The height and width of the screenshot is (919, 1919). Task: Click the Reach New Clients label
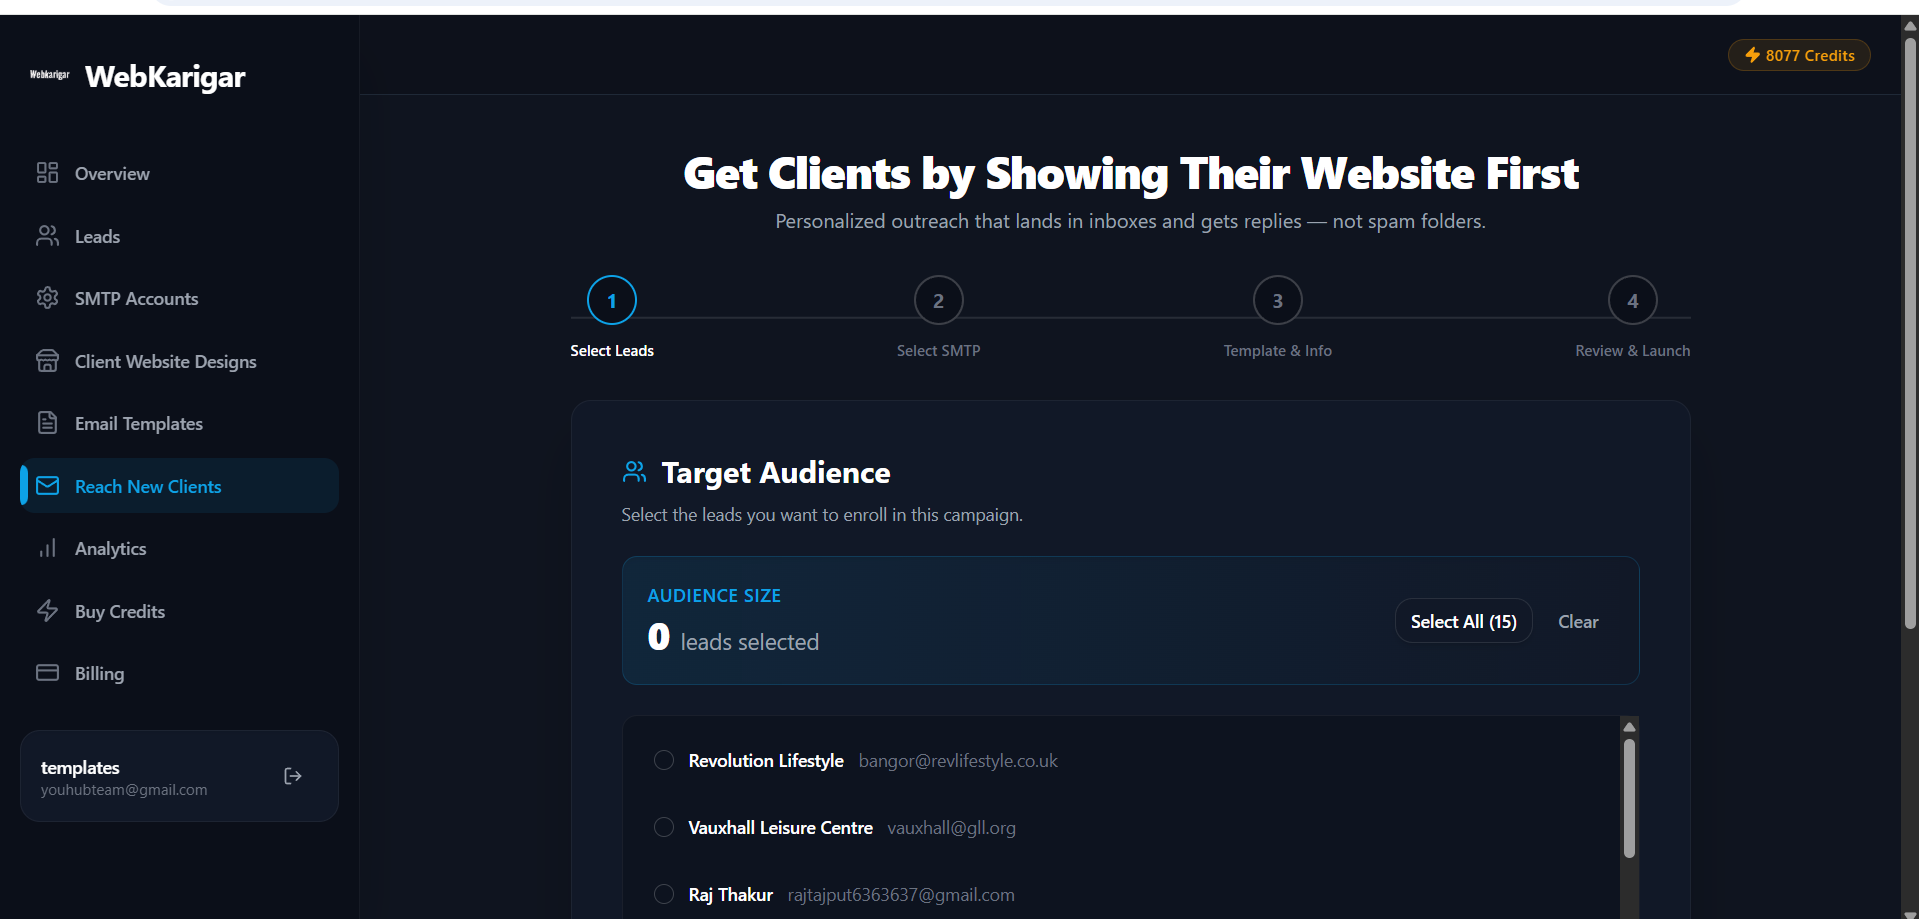pyautogui.click(x=148, y=486)
